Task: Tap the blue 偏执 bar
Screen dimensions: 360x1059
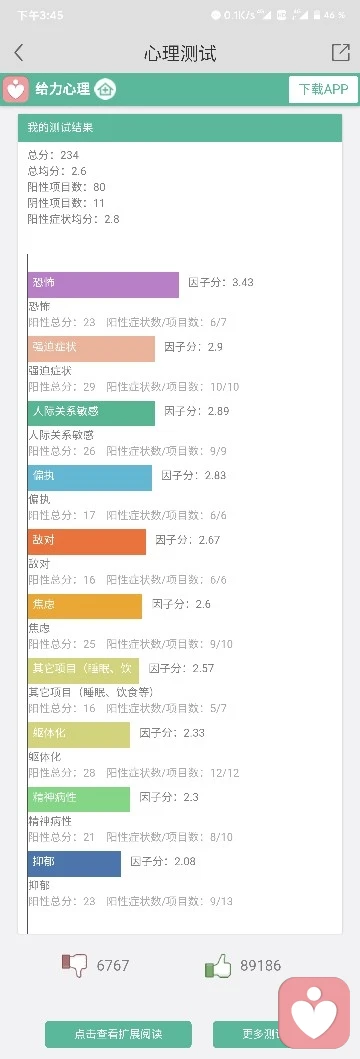Action: click(90, 477)
